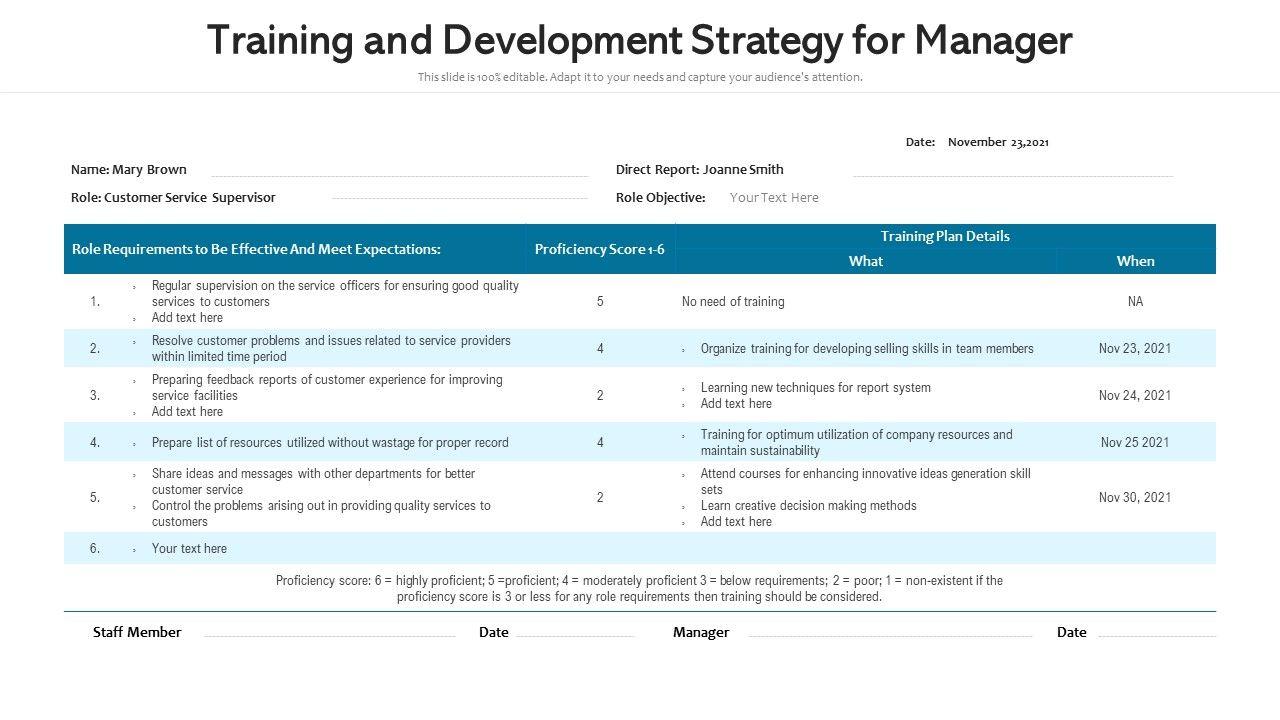Select the 'Your Text Here' Role Objective field
This screenshot has height=720, width=1280.
click(774, 198)
